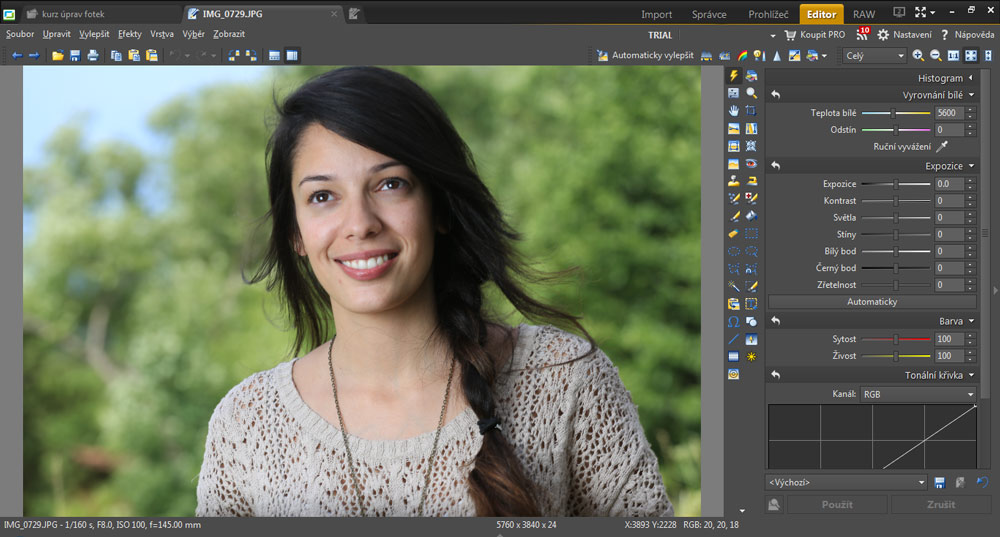This screenshot has width=1000, height=537.
Task: Open the Efekty menu
Action: coord(130,34)
